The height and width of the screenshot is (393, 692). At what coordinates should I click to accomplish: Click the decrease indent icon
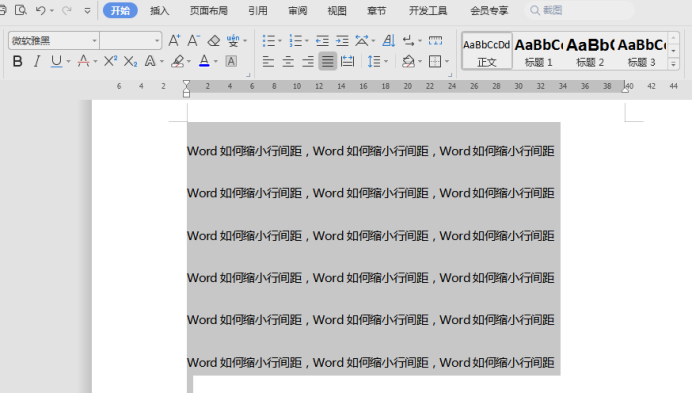coord(322,41)
